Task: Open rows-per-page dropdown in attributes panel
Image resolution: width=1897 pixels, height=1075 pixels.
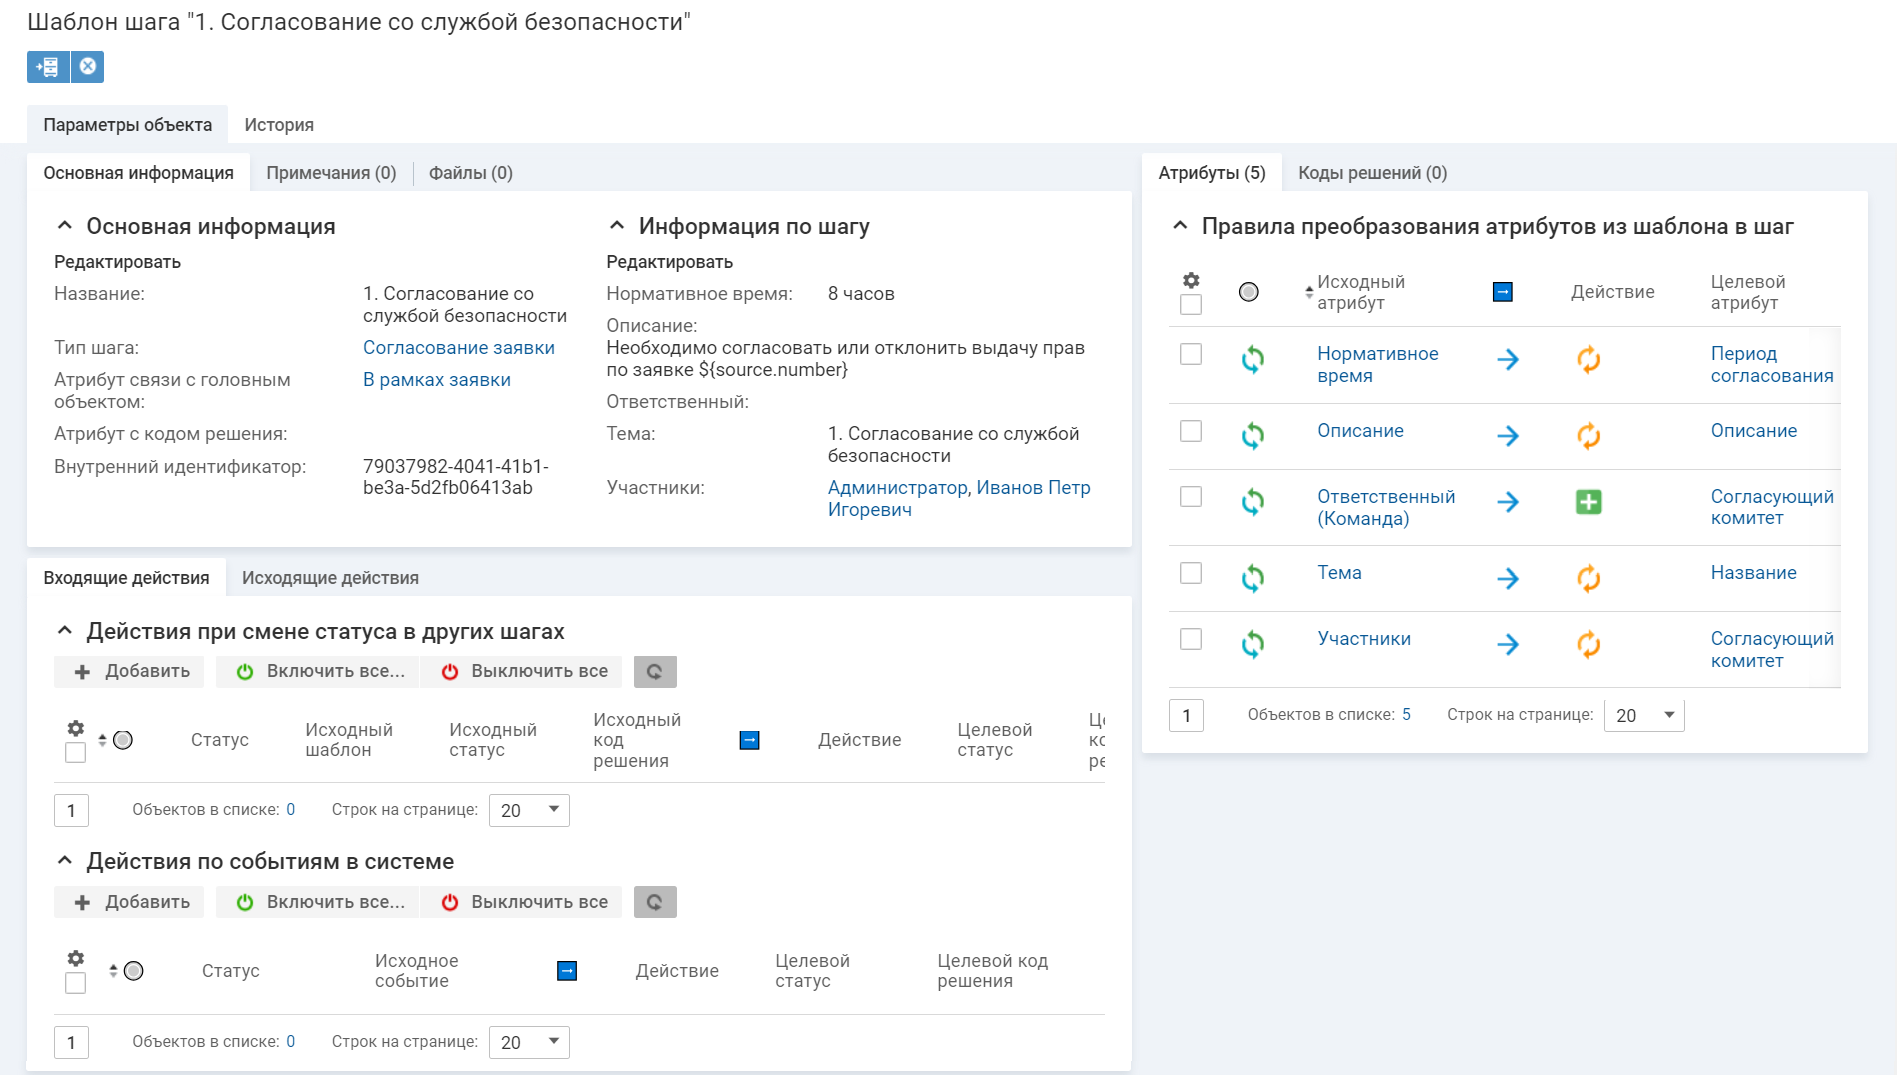Action: (1644, 715)
